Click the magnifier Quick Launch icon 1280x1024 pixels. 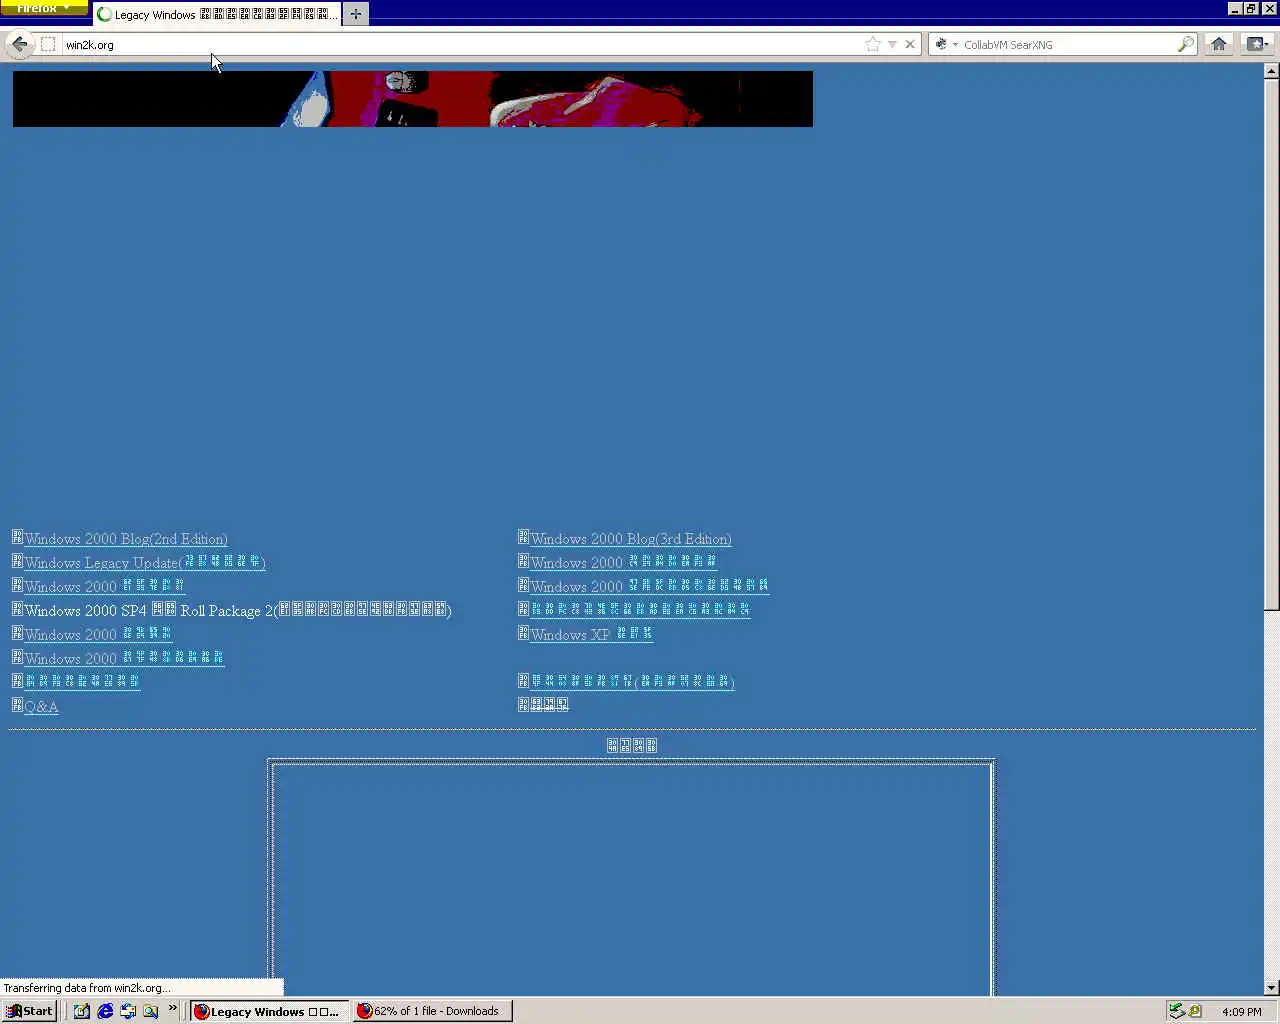(x=150, y=1011)
